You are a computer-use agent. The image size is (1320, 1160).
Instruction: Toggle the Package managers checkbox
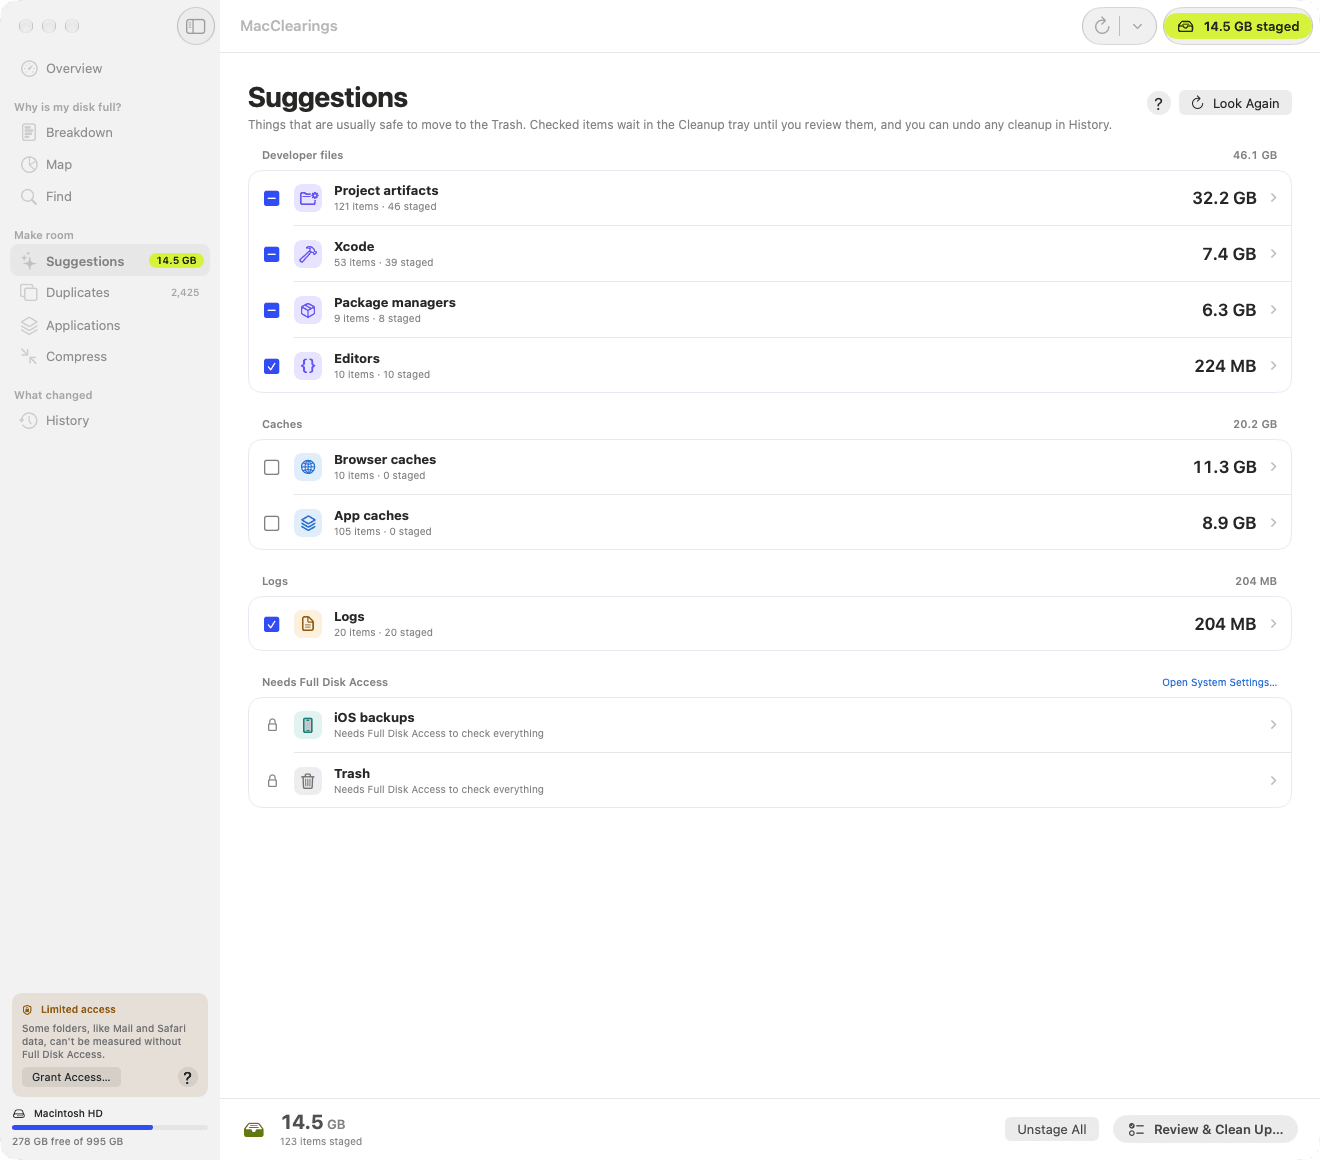click(272, 310)
